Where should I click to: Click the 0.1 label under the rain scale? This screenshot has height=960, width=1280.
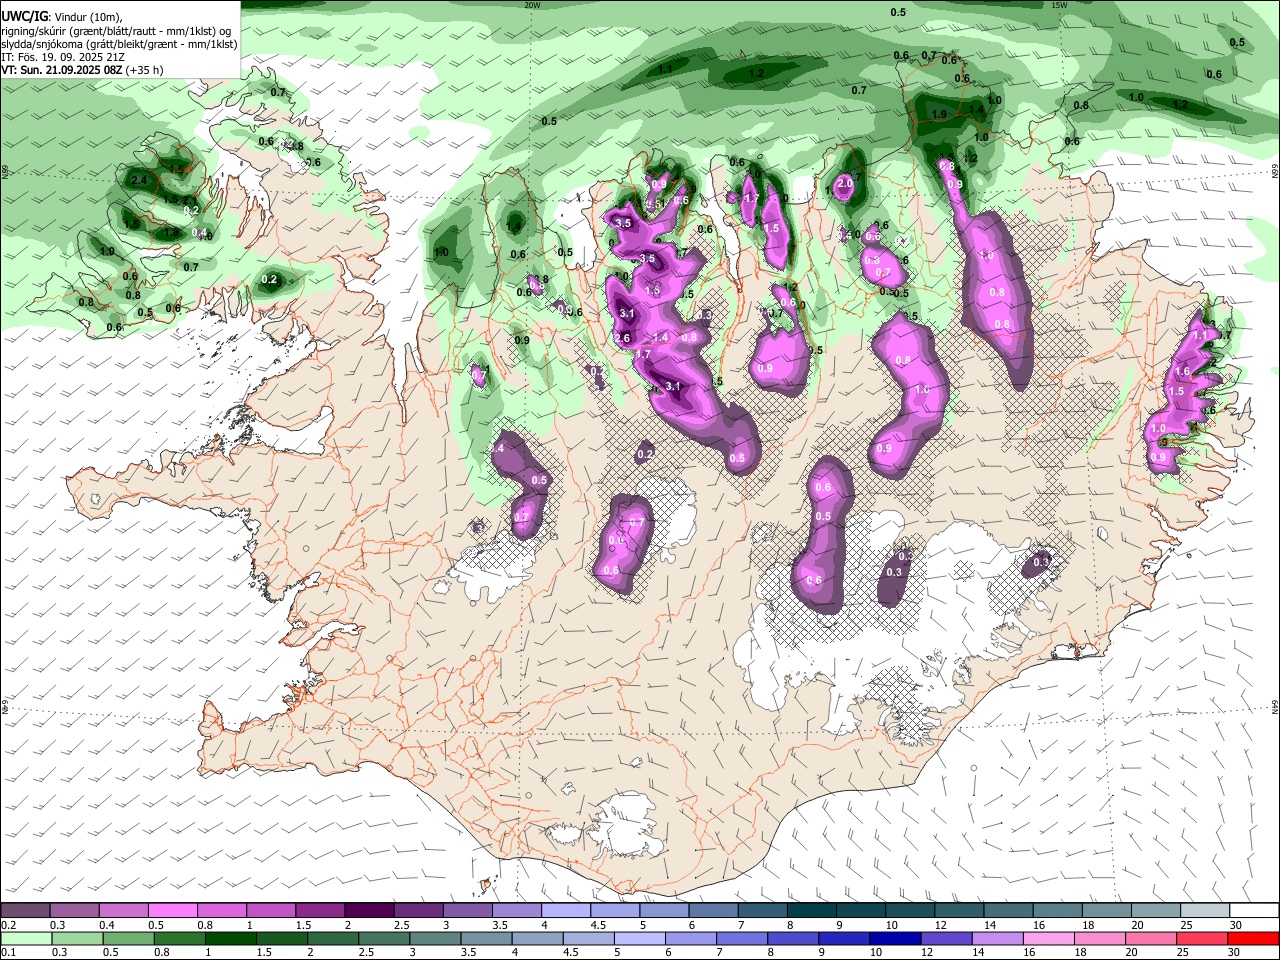[x=7, y=953]
